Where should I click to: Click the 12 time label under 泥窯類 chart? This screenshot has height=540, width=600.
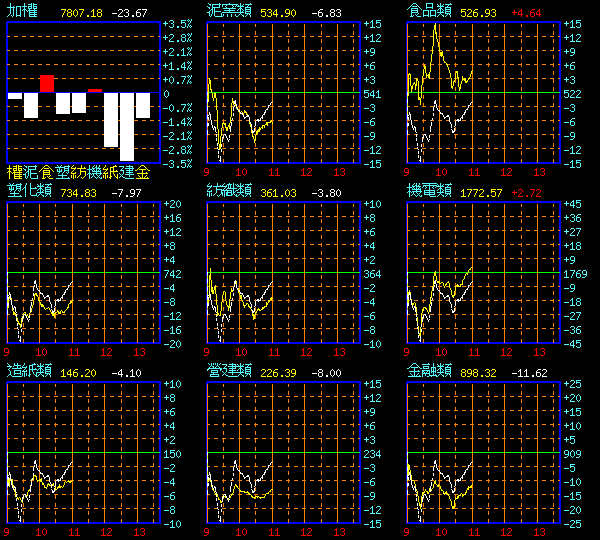[x=306, y=172]
